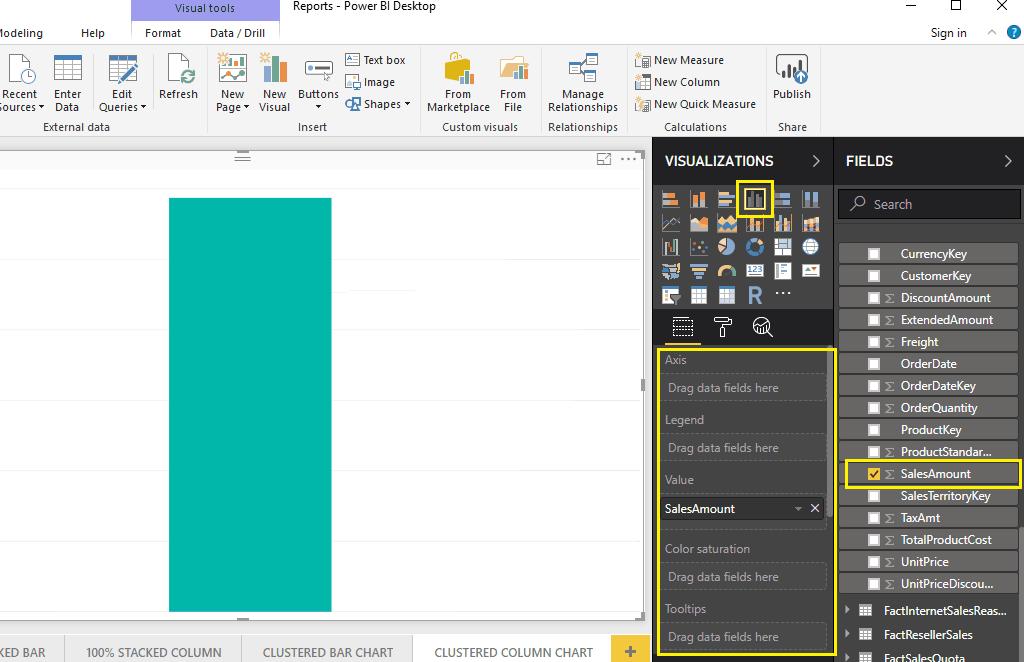Choose the donut chart visual
The width and height of the screenshot is (1024, 662).
point(755,247)
